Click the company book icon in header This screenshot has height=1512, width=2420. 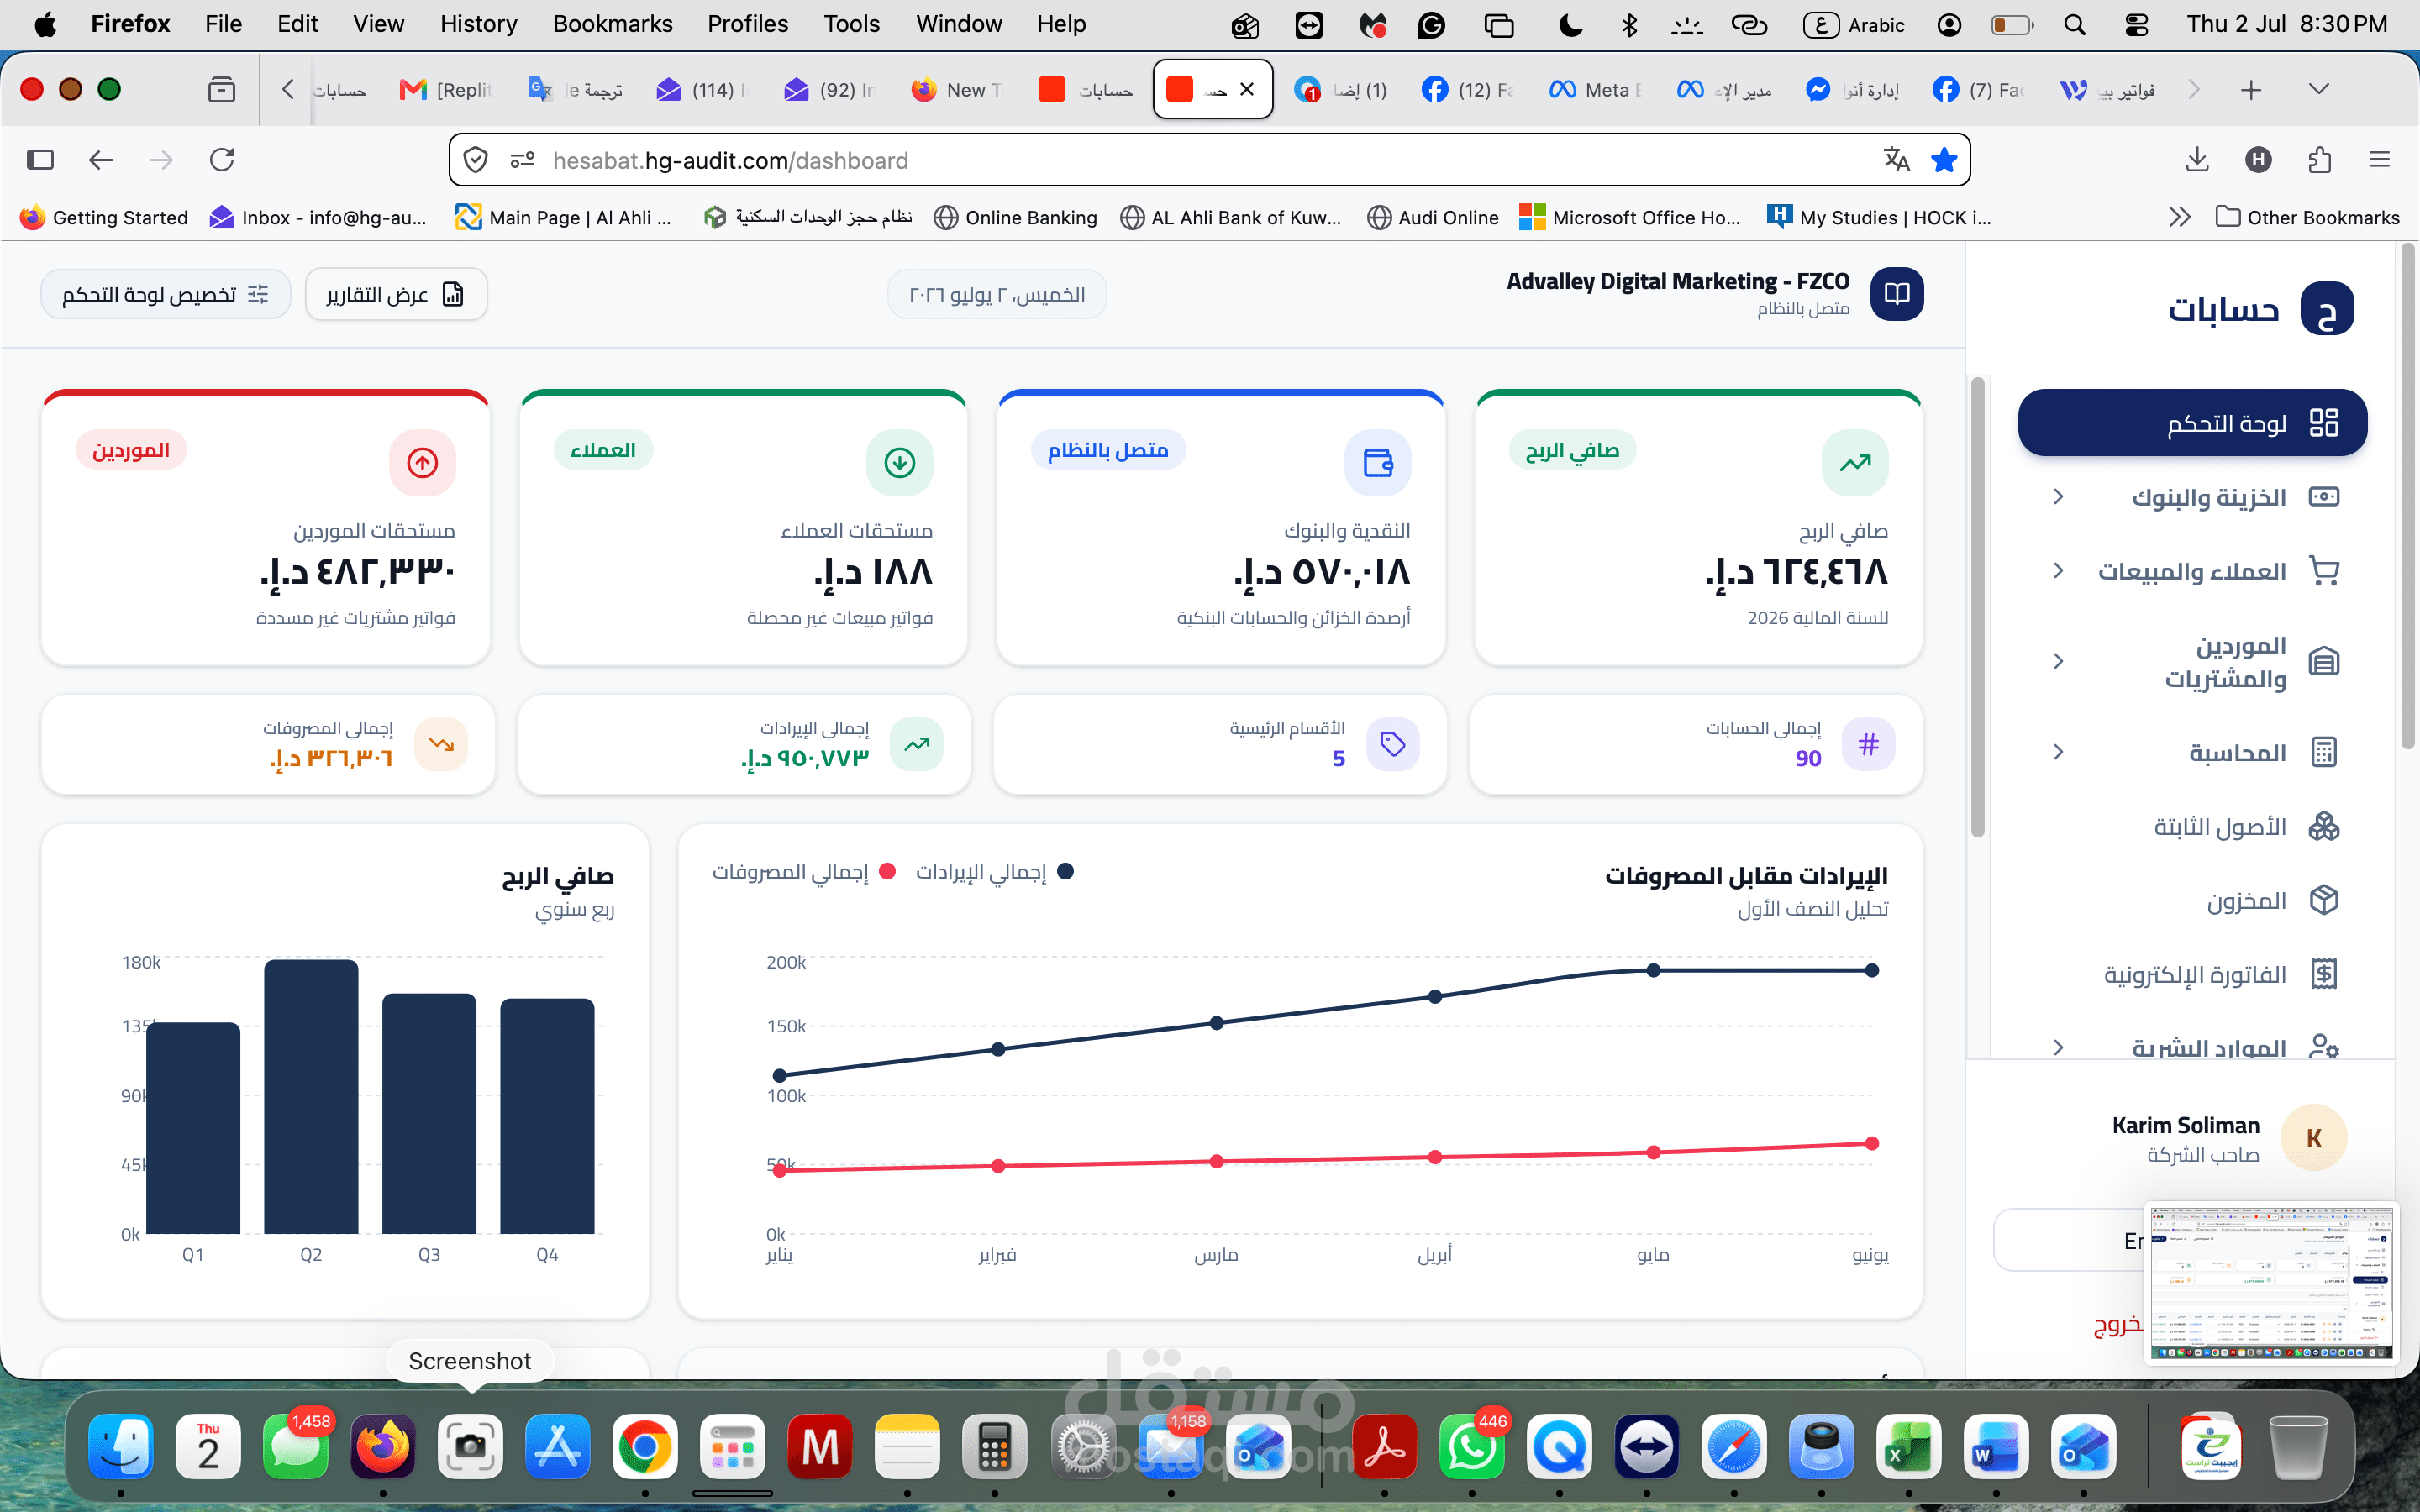click(x=1896, y=294)
